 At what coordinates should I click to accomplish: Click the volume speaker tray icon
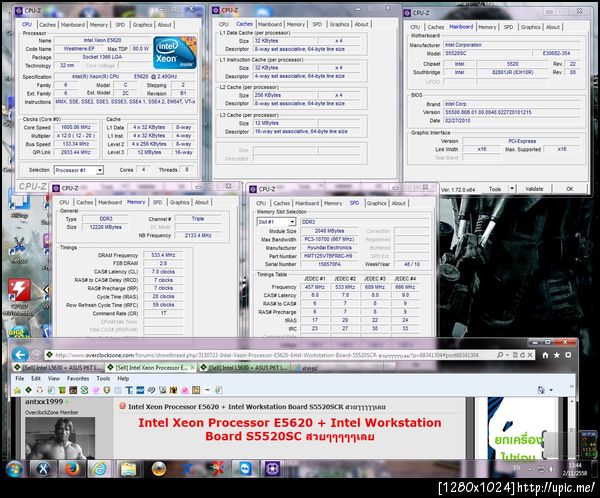[552, 469]
